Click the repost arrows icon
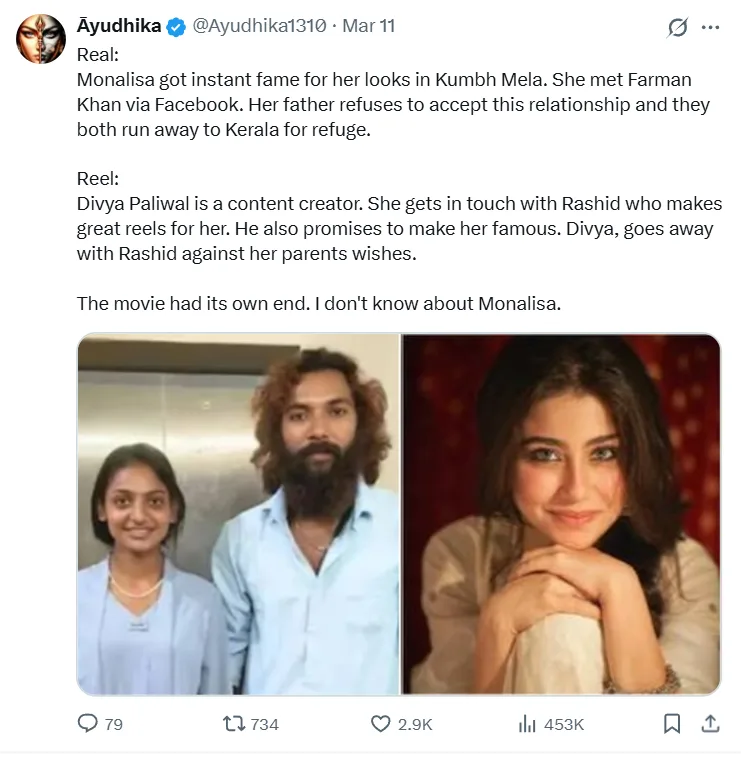This screenshot has height=760, width=741. click(232, 723)
